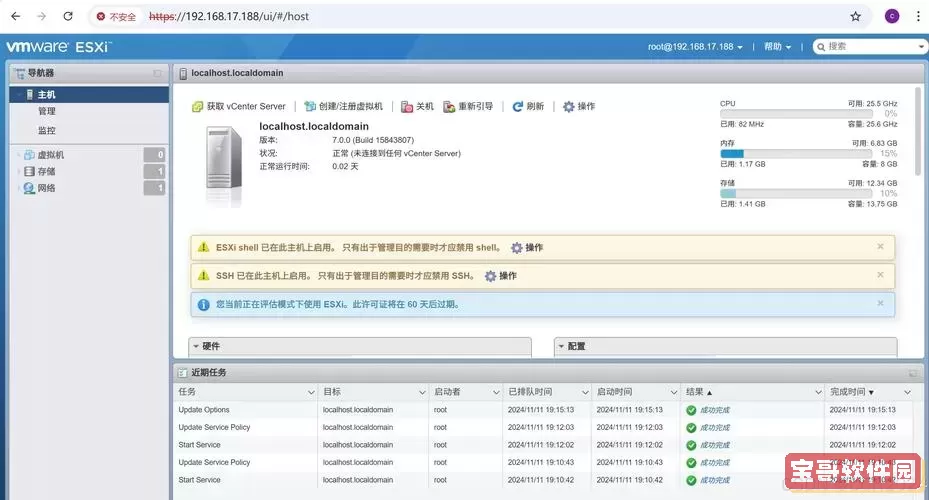The image size is (929, 500).
Task: Click the VMware ESXi logo
Action: (59, 46)
